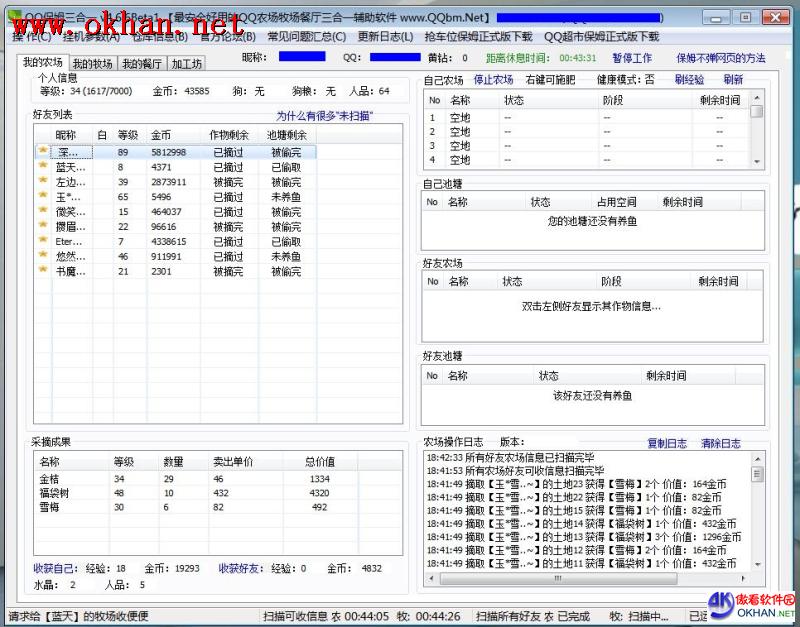The image size is (800, 627).
Task: Click the 停止农场 link
Action: (x=493, y=80)
